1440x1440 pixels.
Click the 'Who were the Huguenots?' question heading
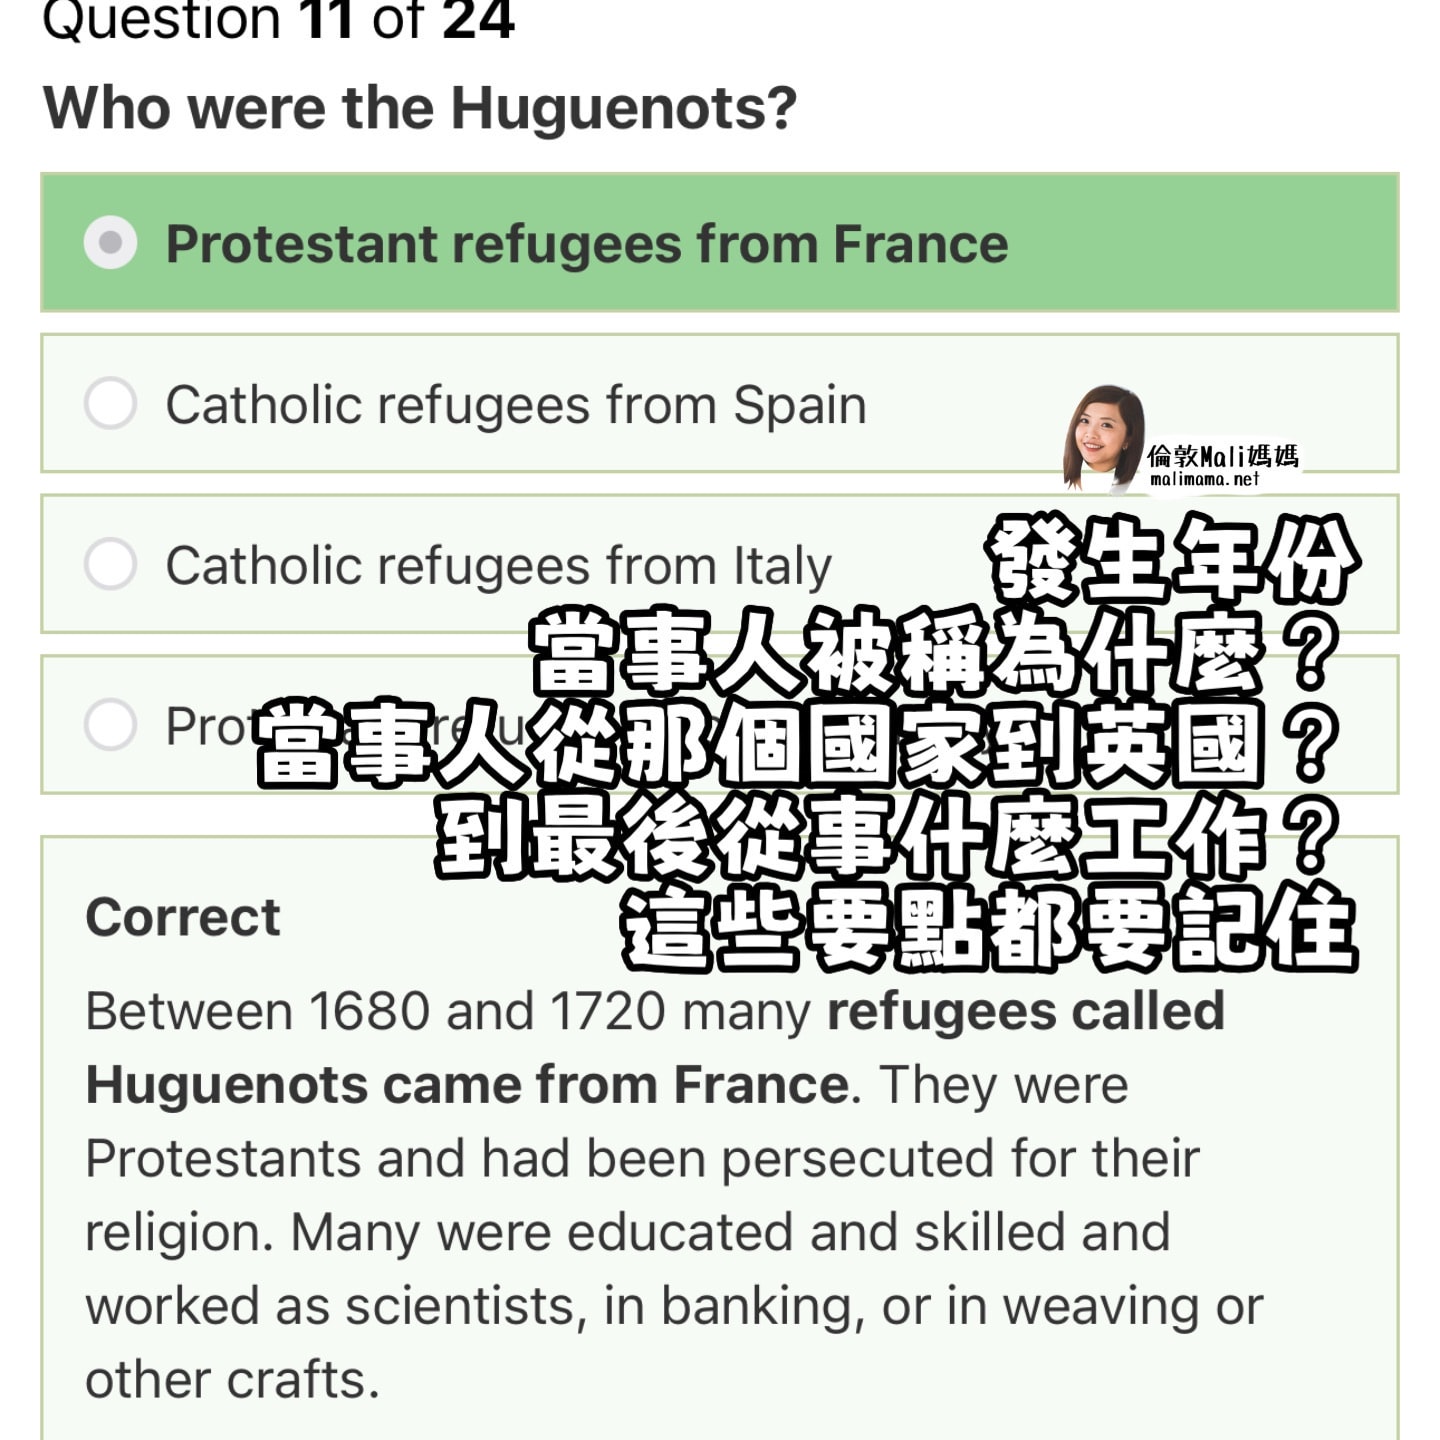click(420, 108)
